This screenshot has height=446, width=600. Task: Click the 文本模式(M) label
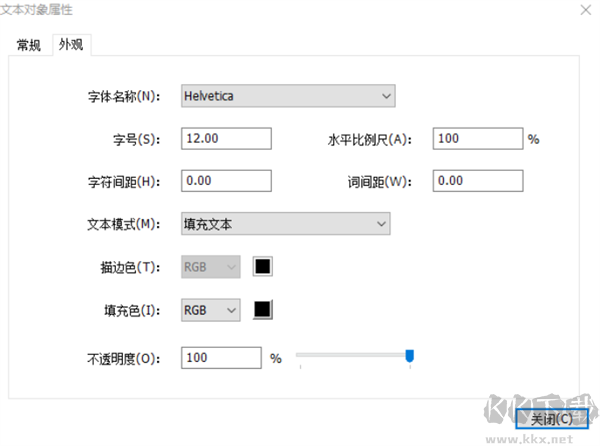[123, 225]
